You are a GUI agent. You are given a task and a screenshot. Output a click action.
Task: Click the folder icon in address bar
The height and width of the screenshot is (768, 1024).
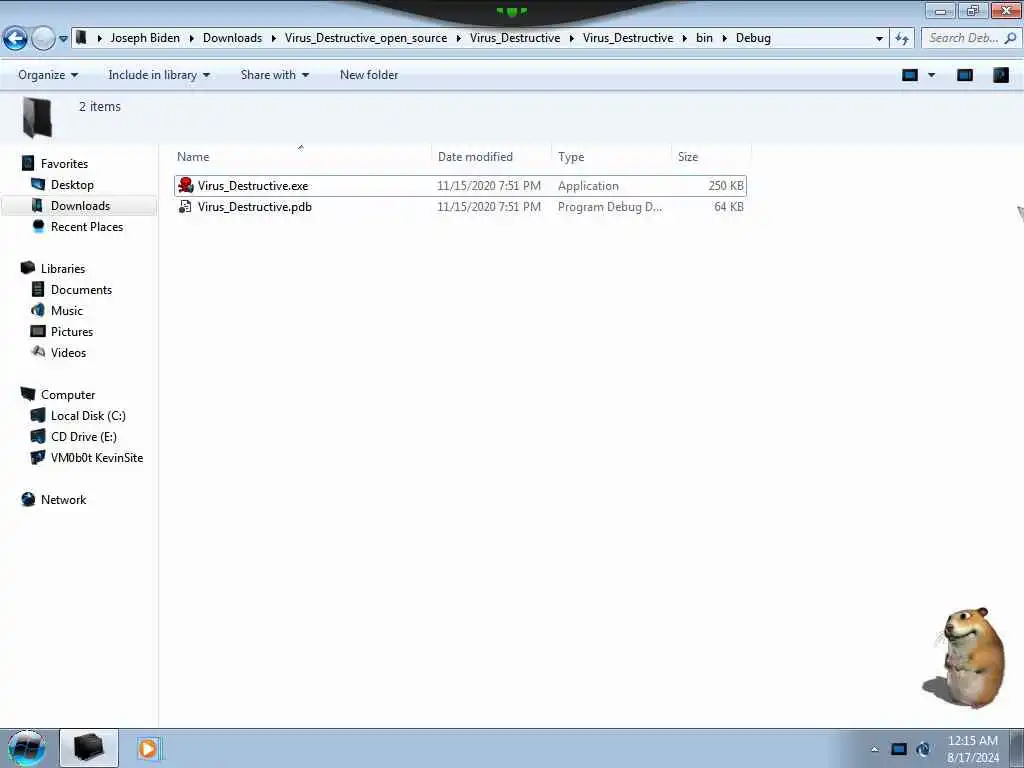(x=82, y=38)
